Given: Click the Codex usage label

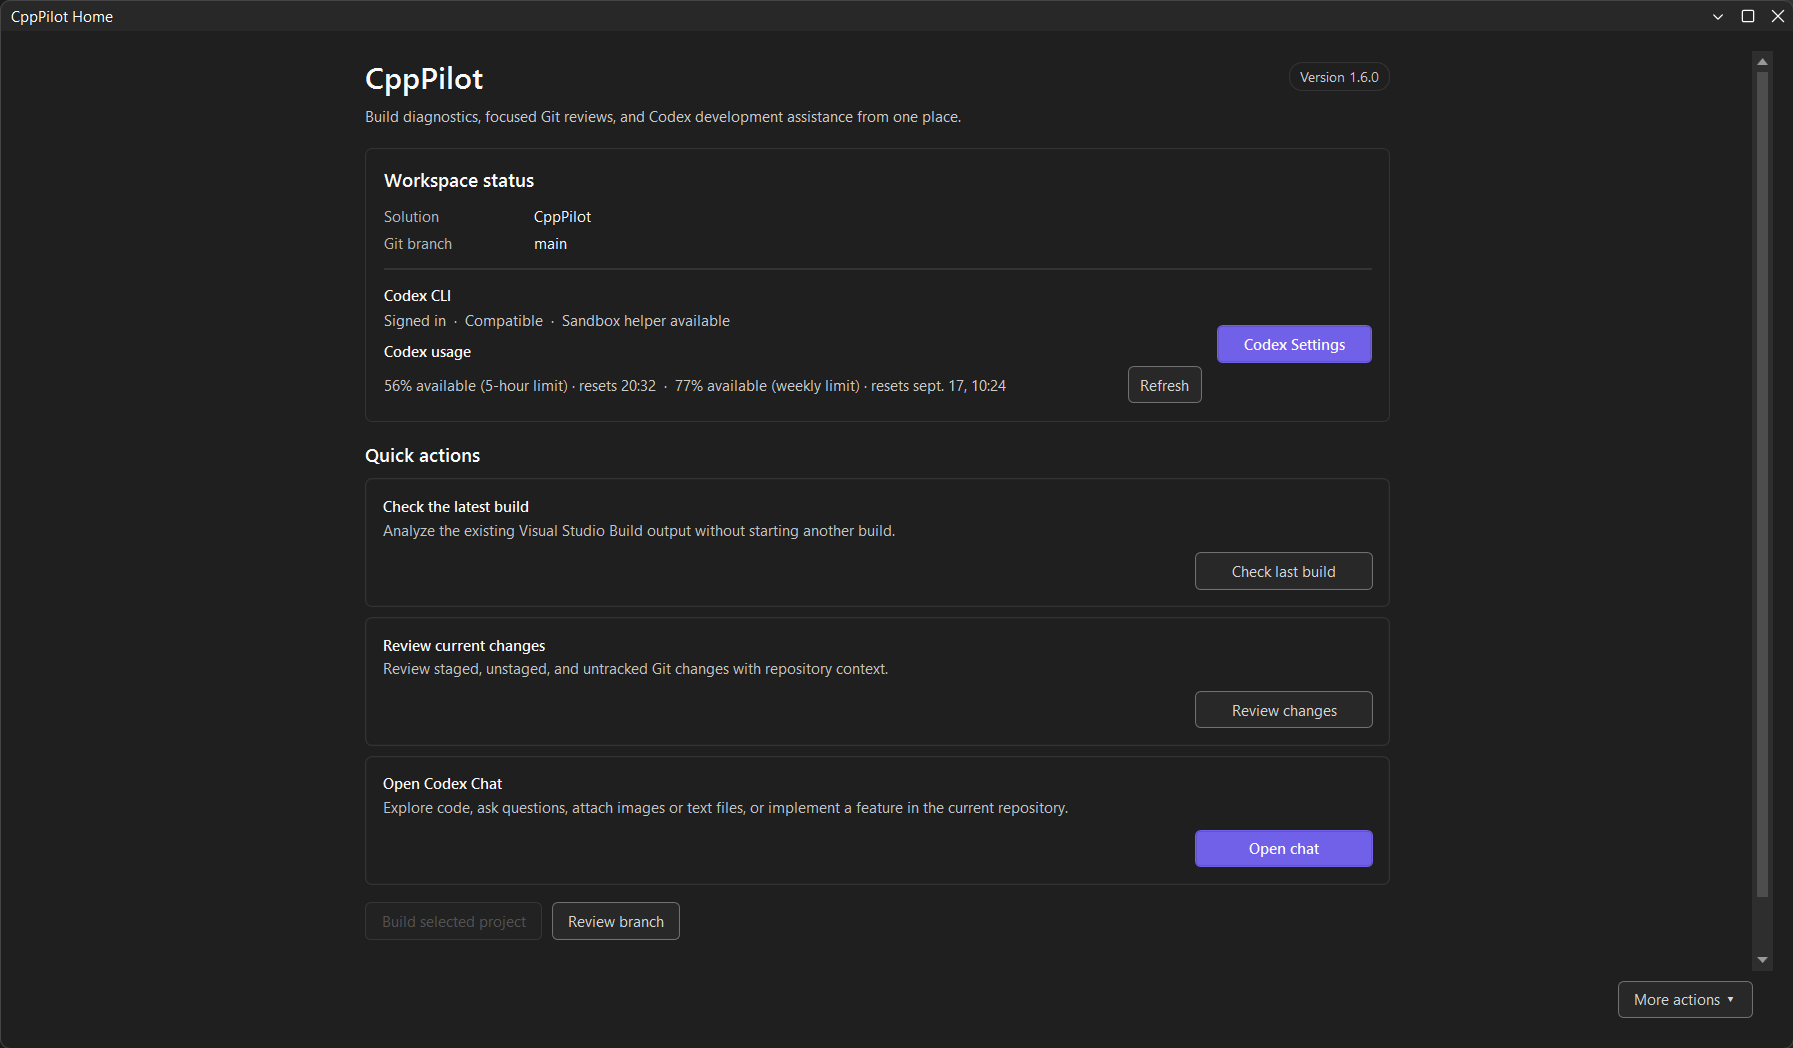Looking at the screenshot, I should (x=427, y=352).
